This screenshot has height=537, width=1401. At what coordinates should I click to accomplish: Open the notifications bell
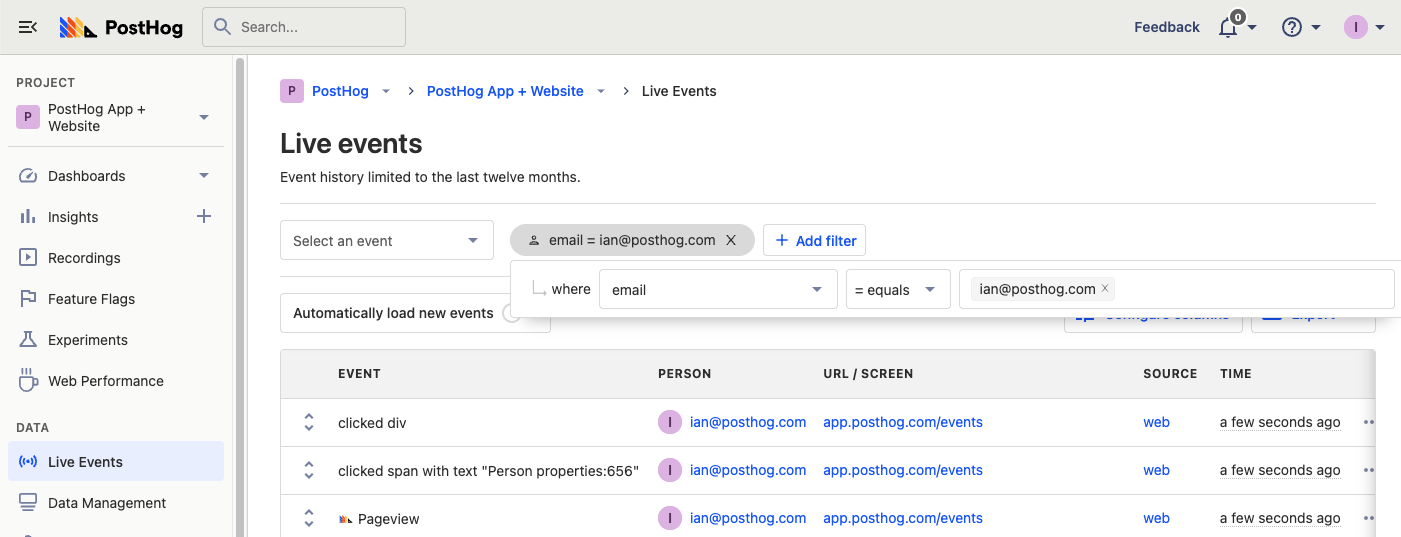[1229, 27]
